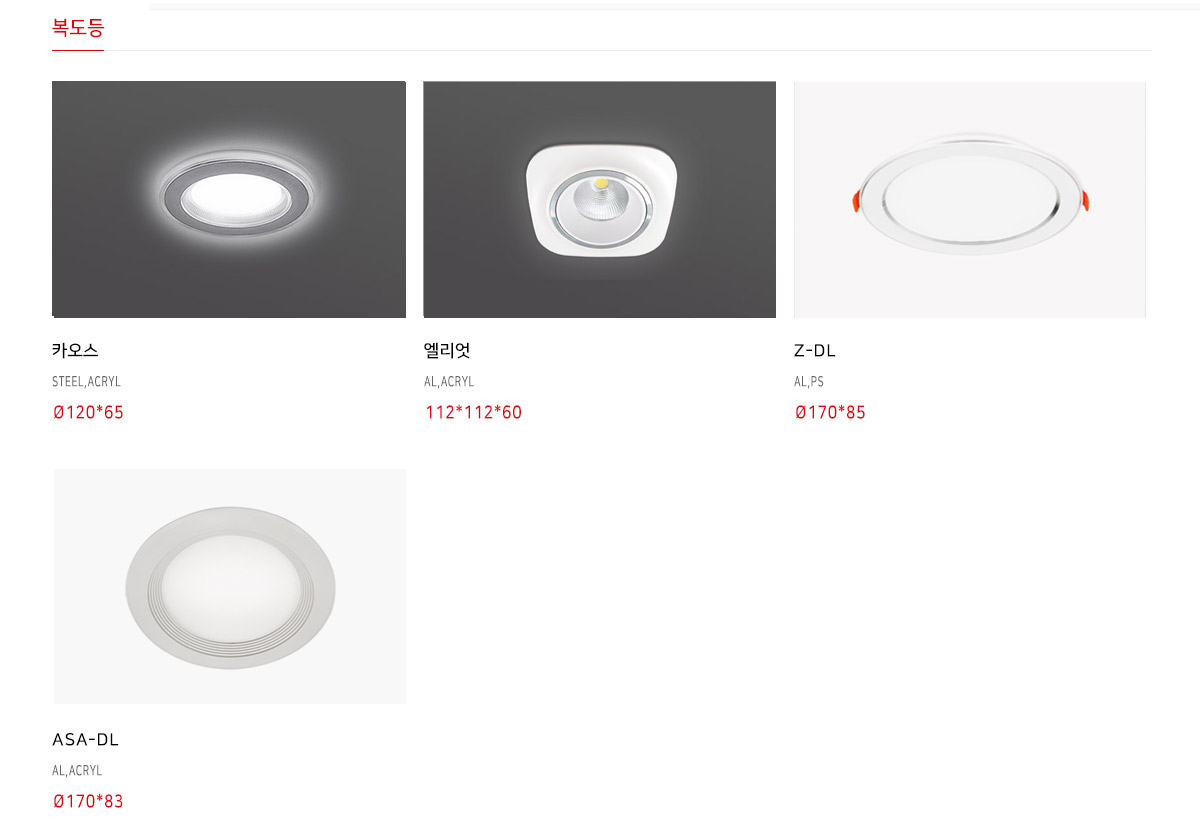Select the AL,PS material label

tap(809, 382)
